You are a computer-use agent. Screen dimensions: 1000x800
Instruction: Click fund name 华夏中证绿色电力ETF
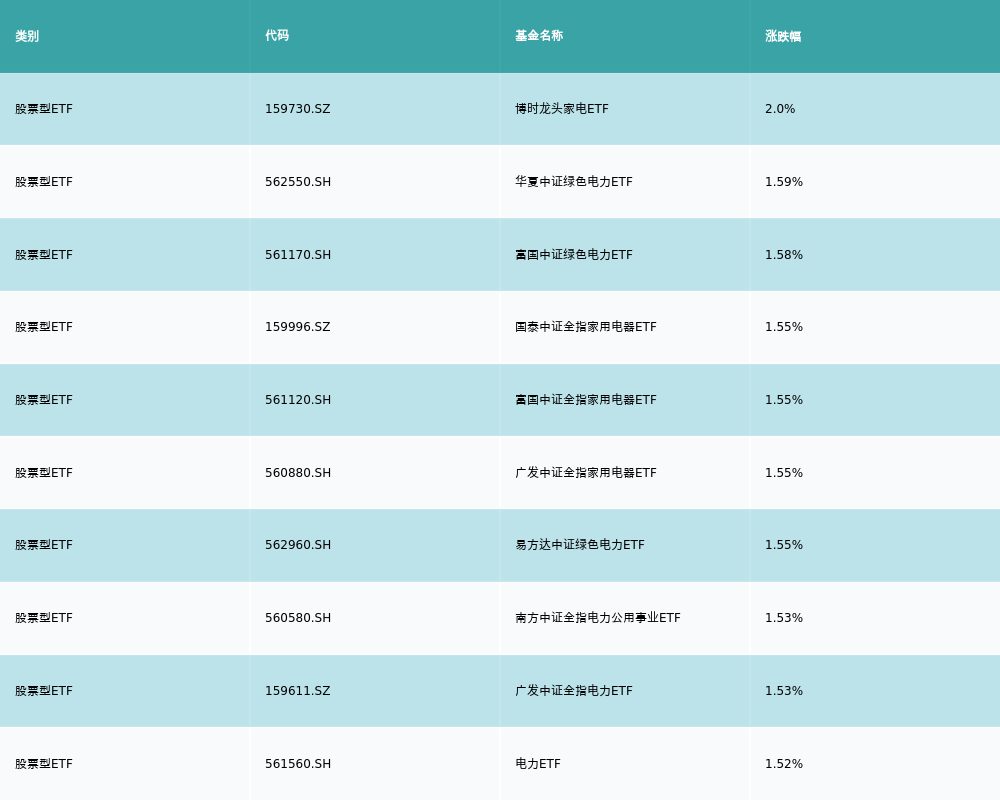pyautogui.click(x=574, y=182)
